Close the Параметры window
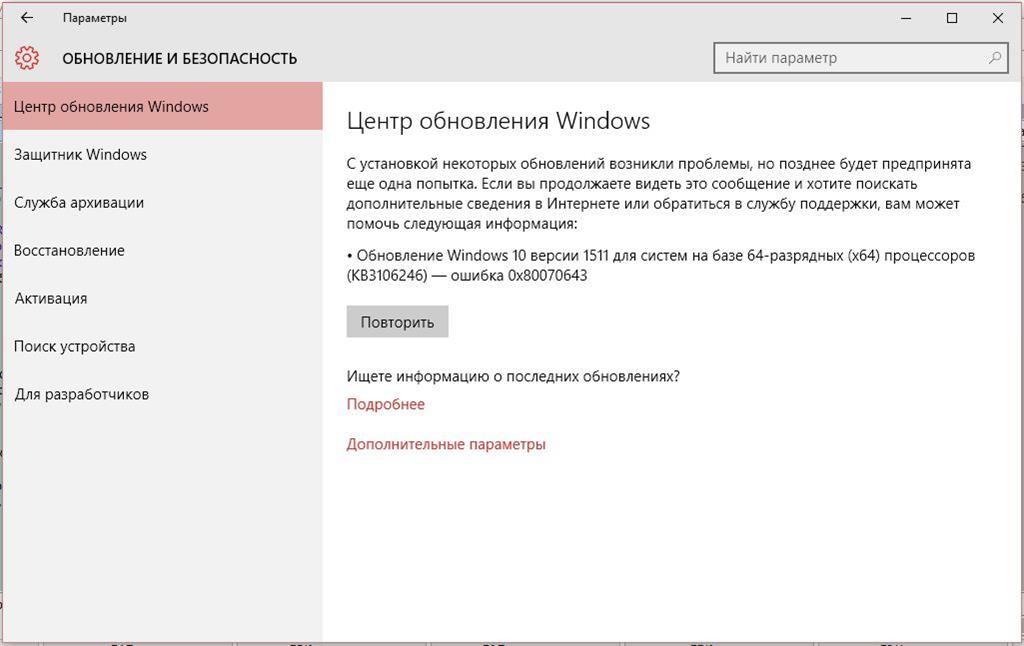The height and width of the screenshot is (646, 1024). tap(998, 18)
